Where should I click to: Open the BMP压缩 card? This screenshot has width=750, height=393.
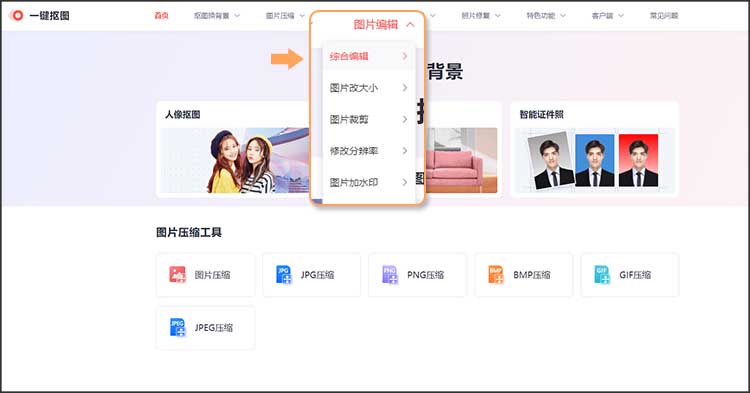(x=524, y=275)
